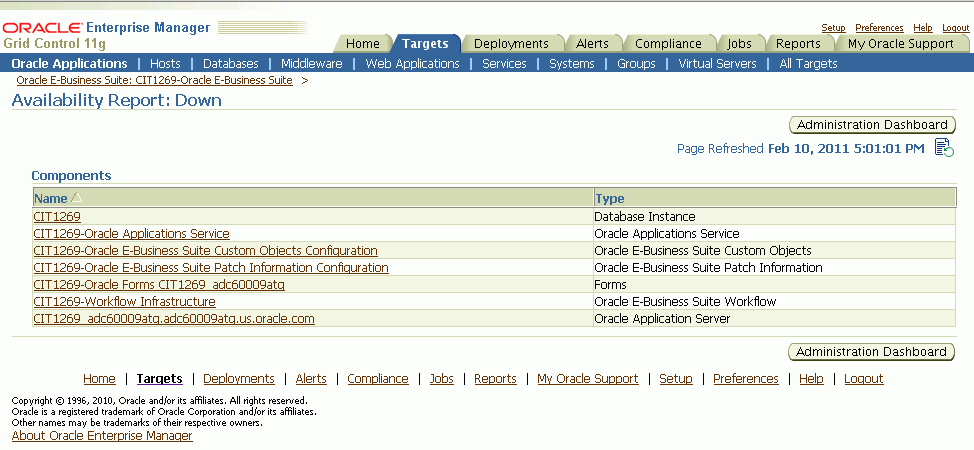Click the page refresh icon
The width and height of the screenshot is (974, 450).
(944, 148)
